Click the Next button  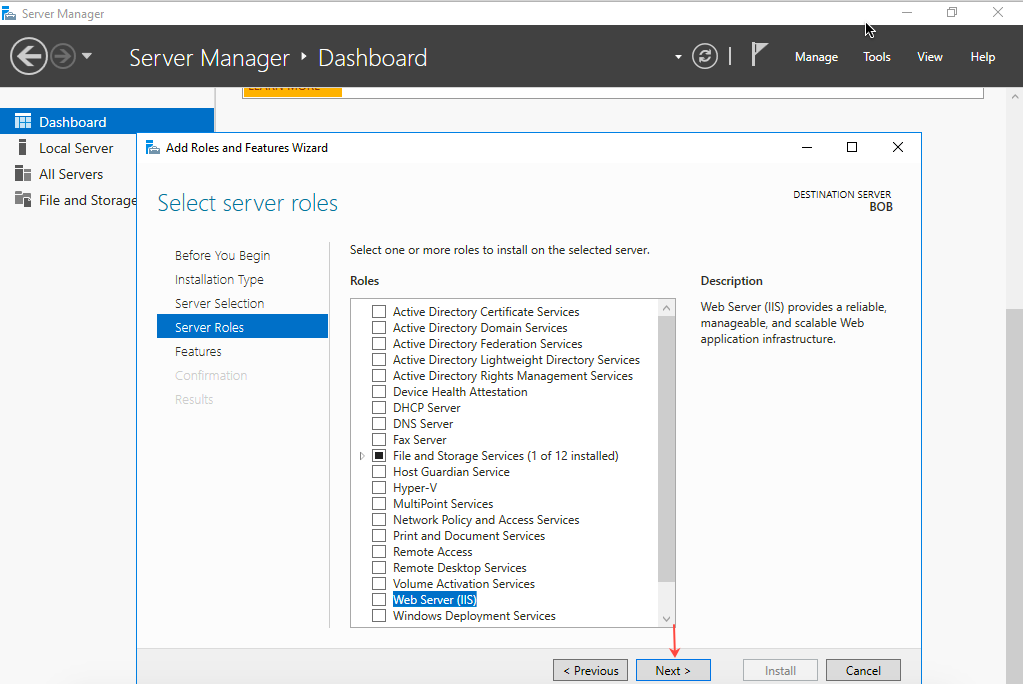pos(673,670)
